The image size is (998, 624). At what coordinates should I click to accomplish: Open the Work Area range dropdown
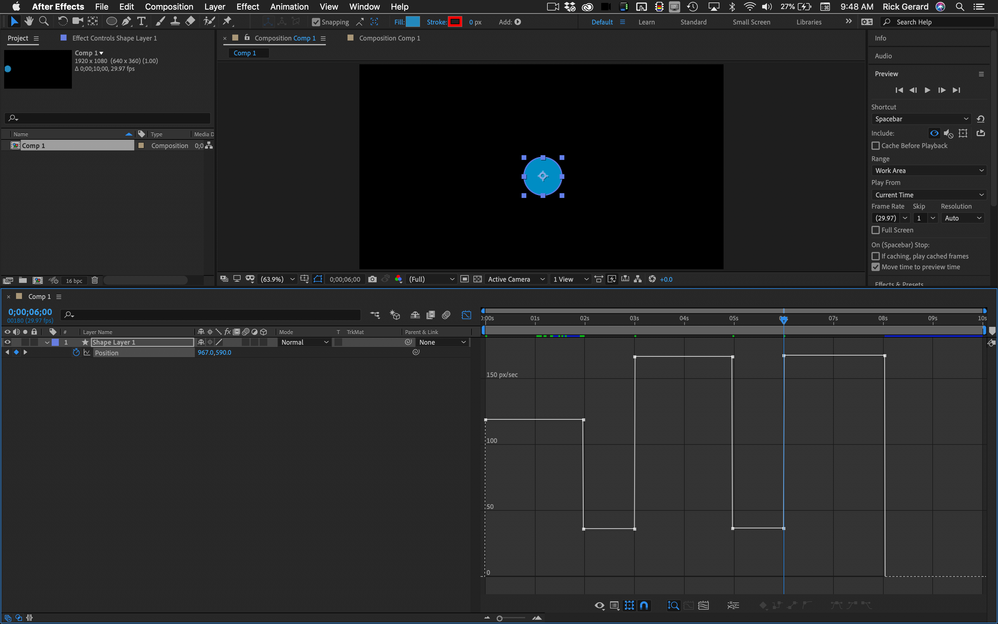pos(929,171)
